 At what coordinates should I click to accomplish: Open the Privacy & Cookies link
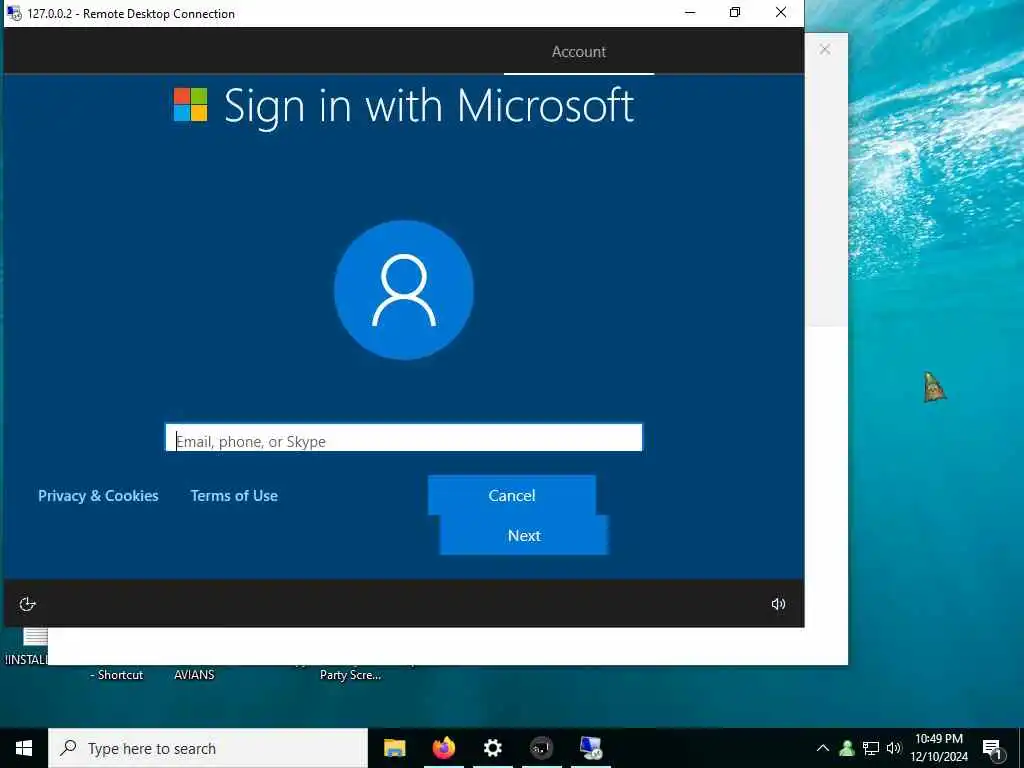(x=98, y=496)
